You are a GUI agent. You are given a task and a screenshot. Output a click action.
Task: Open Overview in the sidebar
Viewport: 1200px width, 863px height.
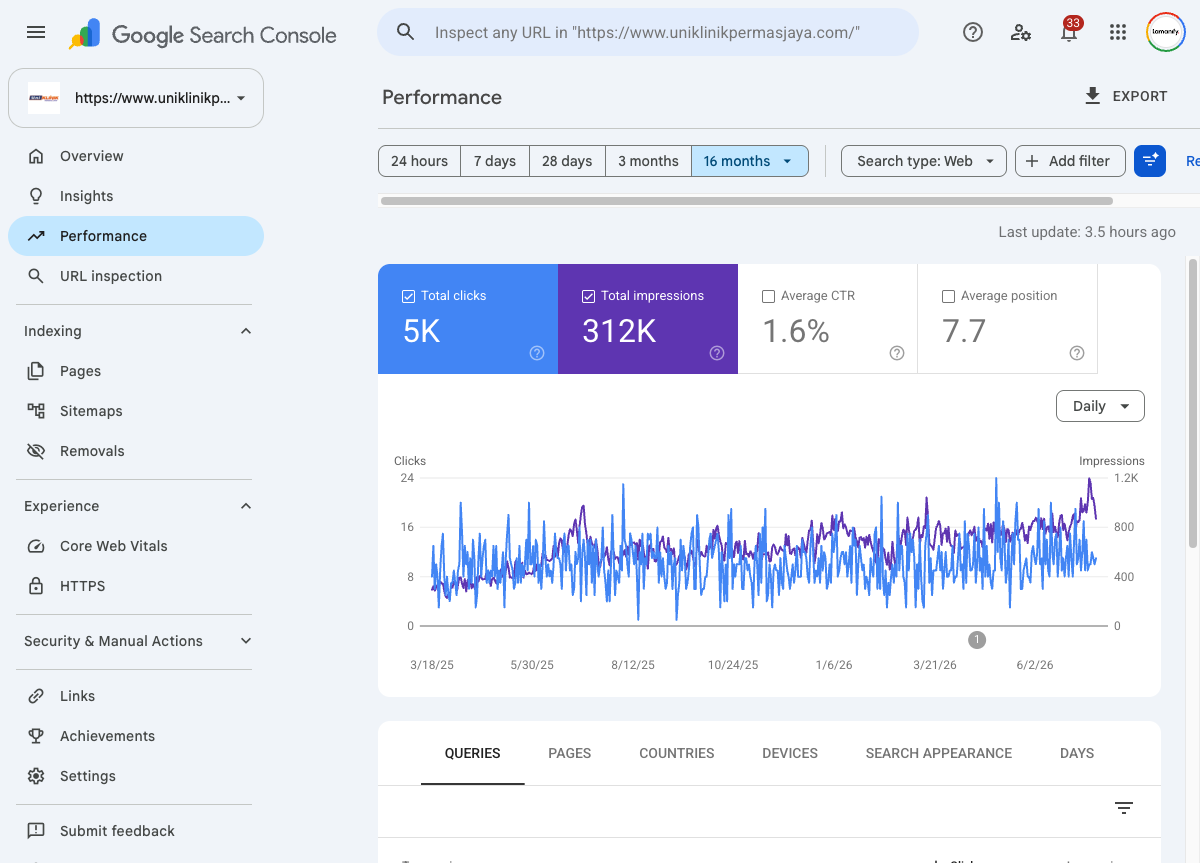point(136,156)
